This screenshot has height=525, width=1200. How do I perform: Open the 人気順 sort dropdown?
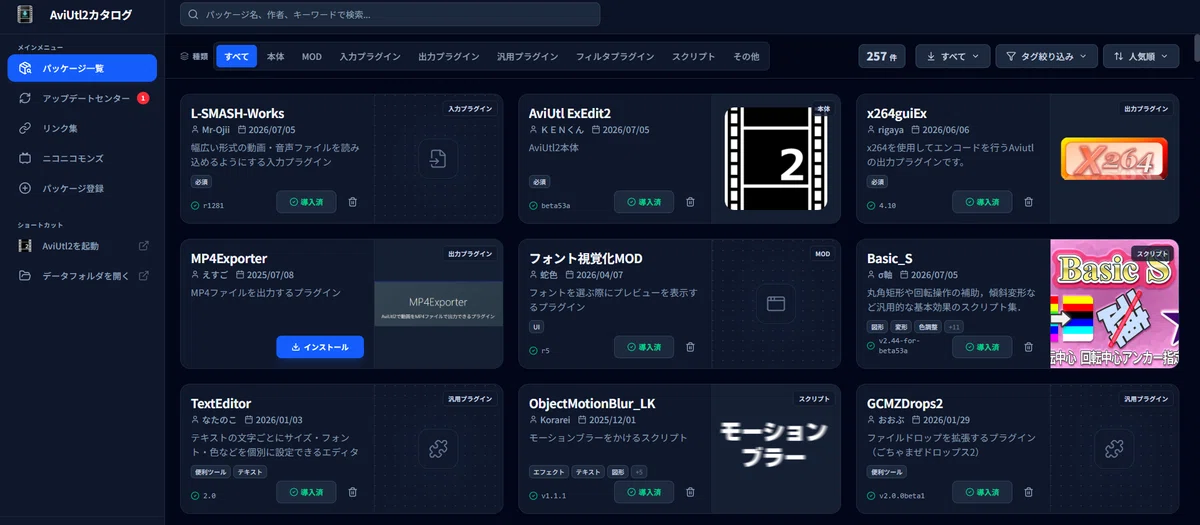point(1141,56)
